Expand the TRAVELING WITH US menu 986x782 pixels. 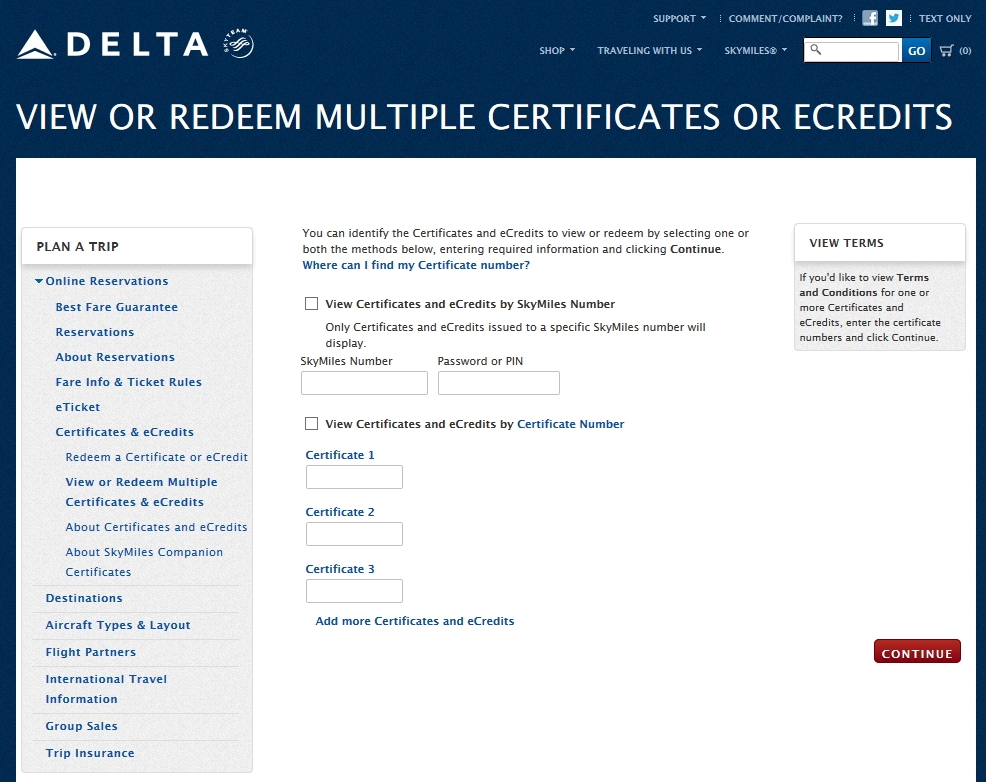pyautogui.click(x=649, y=50)
